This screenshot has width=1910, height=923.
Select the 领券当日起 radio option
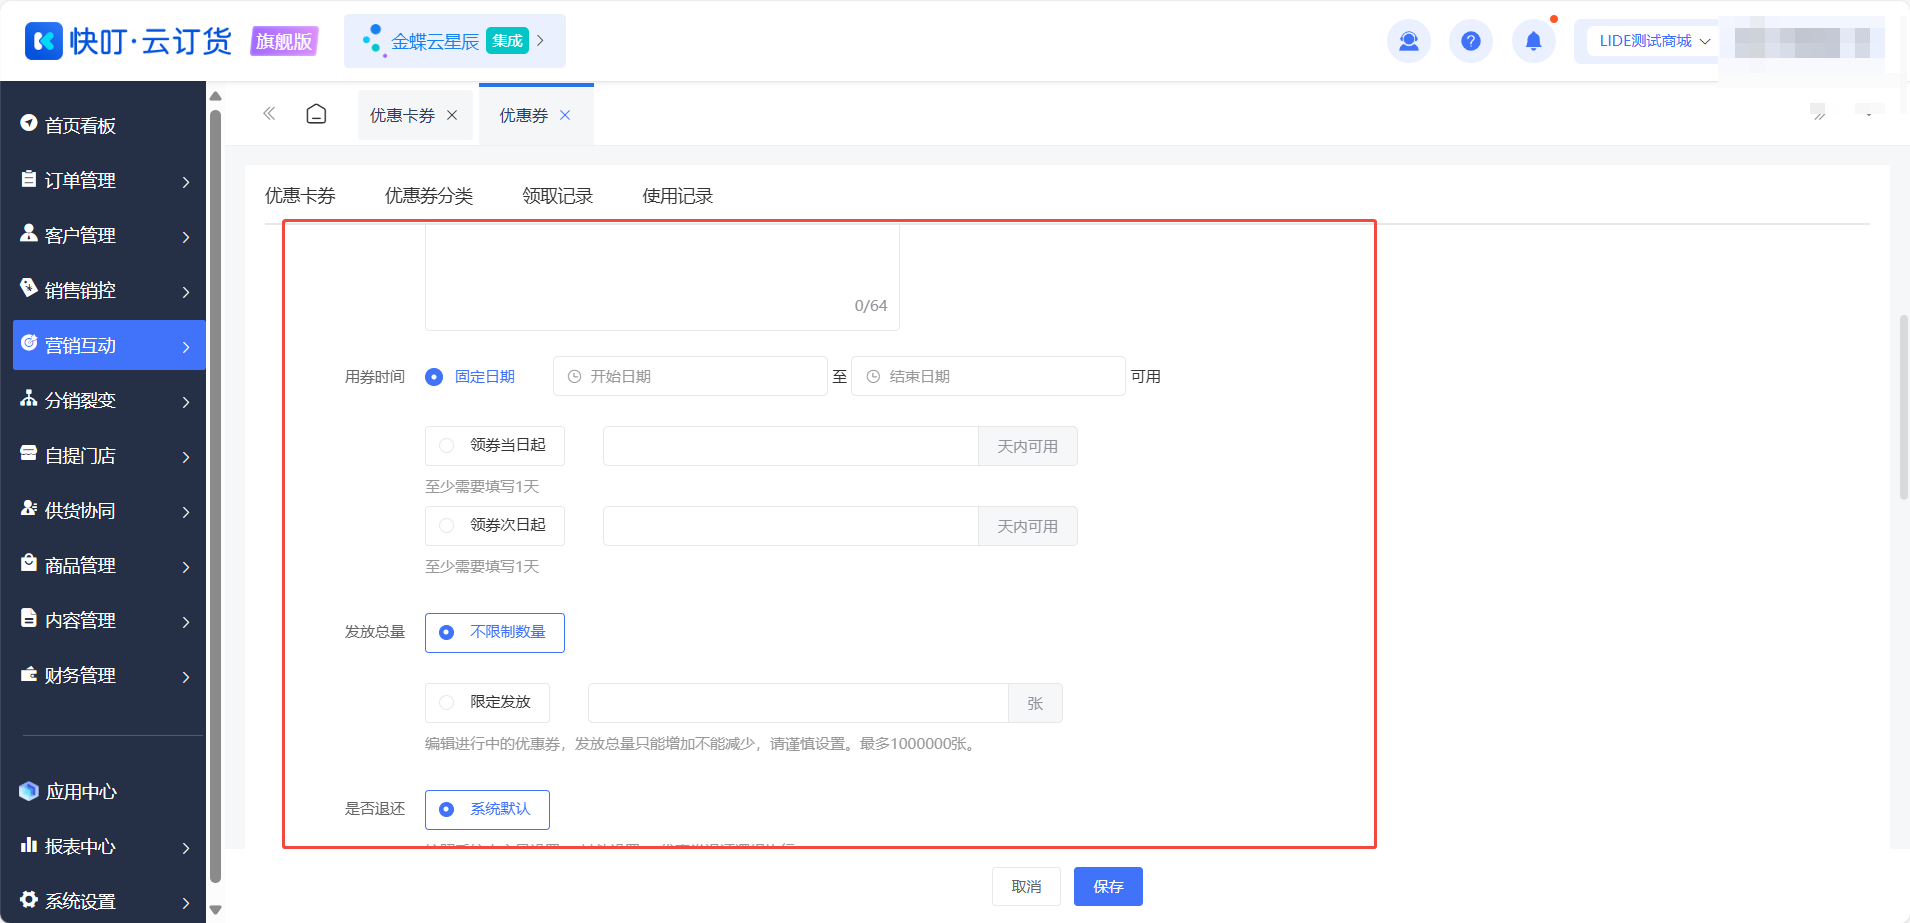(x=495, y=446)
